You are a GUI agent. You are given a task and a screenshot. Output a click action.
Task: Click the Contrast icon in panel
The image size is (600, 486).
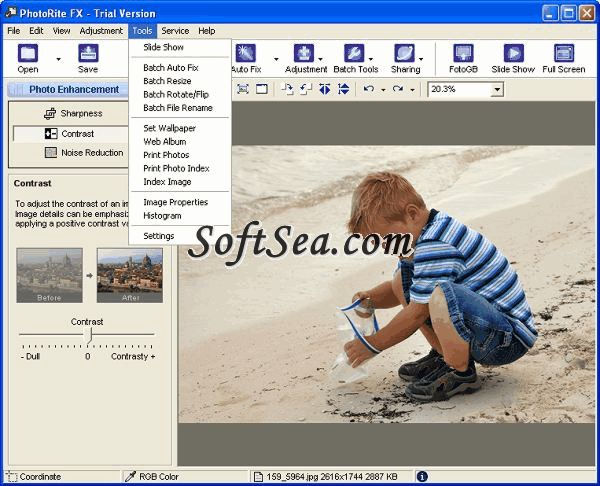[x=51, y=134]
